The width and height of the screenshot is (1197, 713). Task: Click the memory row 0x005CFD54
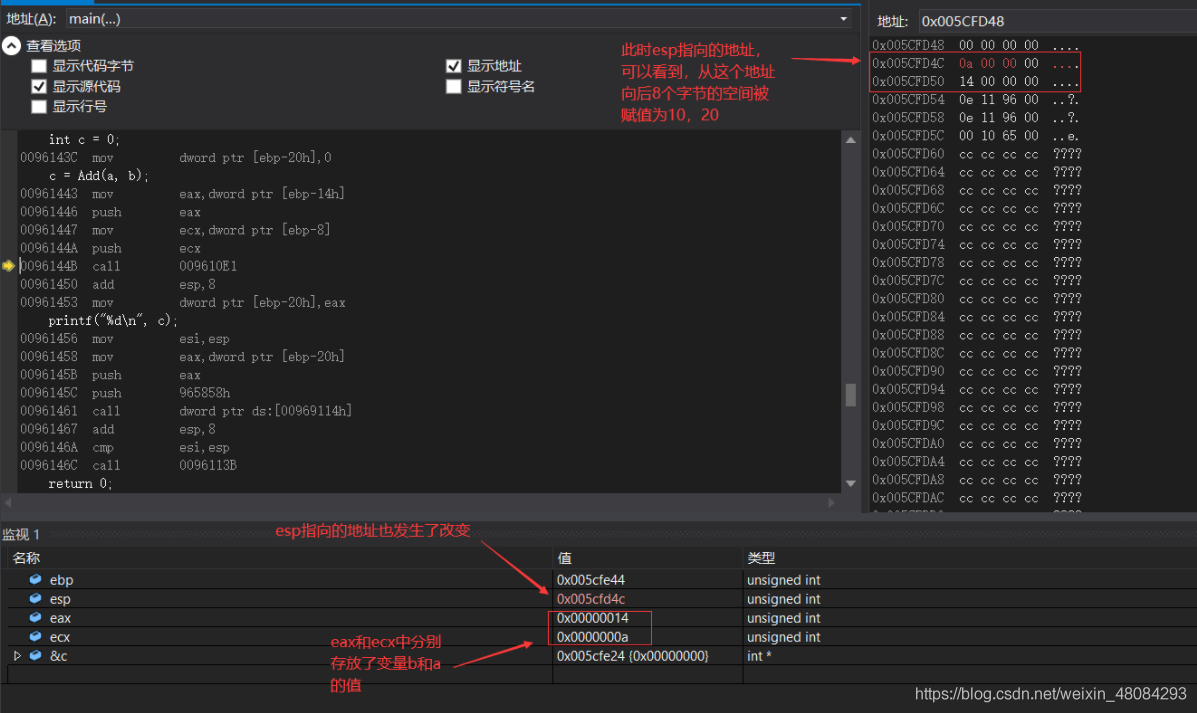point(976,100)
